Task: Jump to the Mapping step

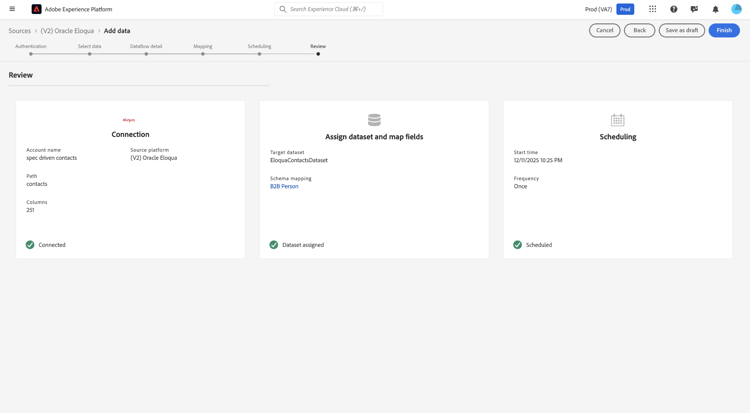Action: pyautogui.click(x=203, y=54)
